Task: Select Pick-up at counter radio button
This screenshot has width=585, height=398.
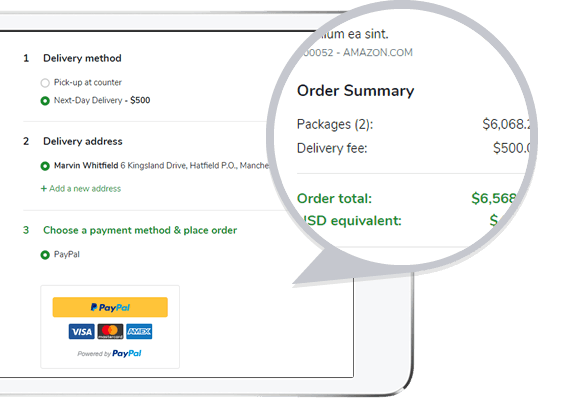Action: pyautogui.click(x=45, y=83)
